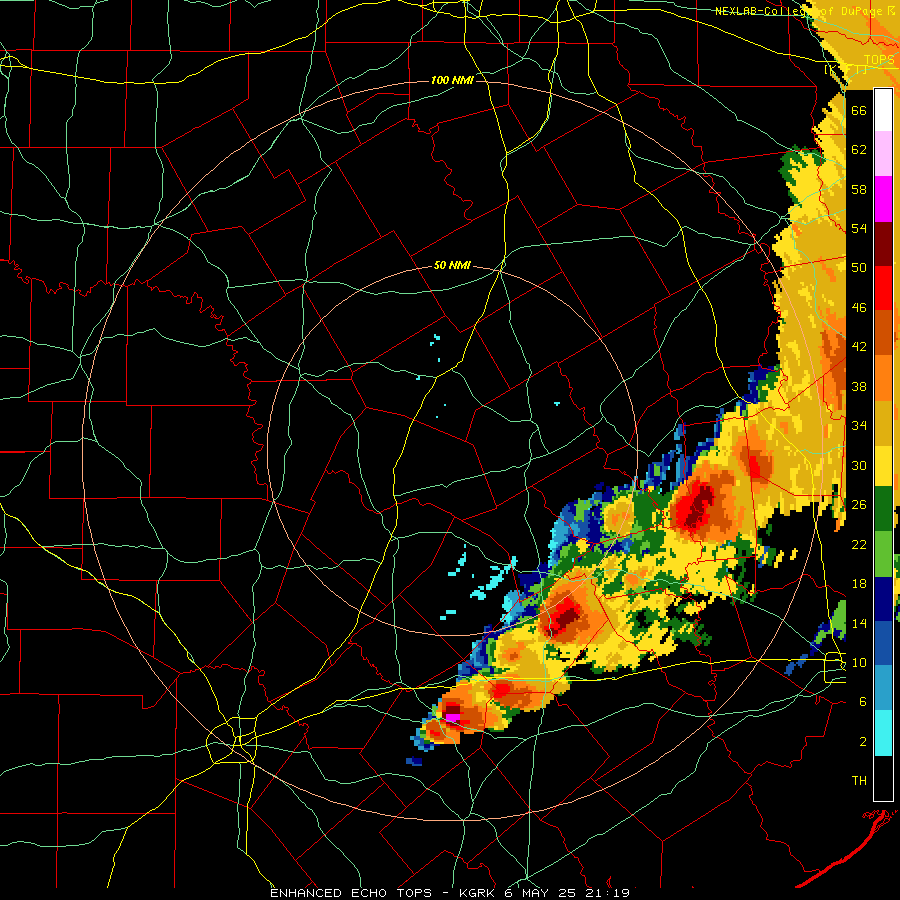Click the legend value '66'
Screen dimensions: 900x900
[859, 110]
